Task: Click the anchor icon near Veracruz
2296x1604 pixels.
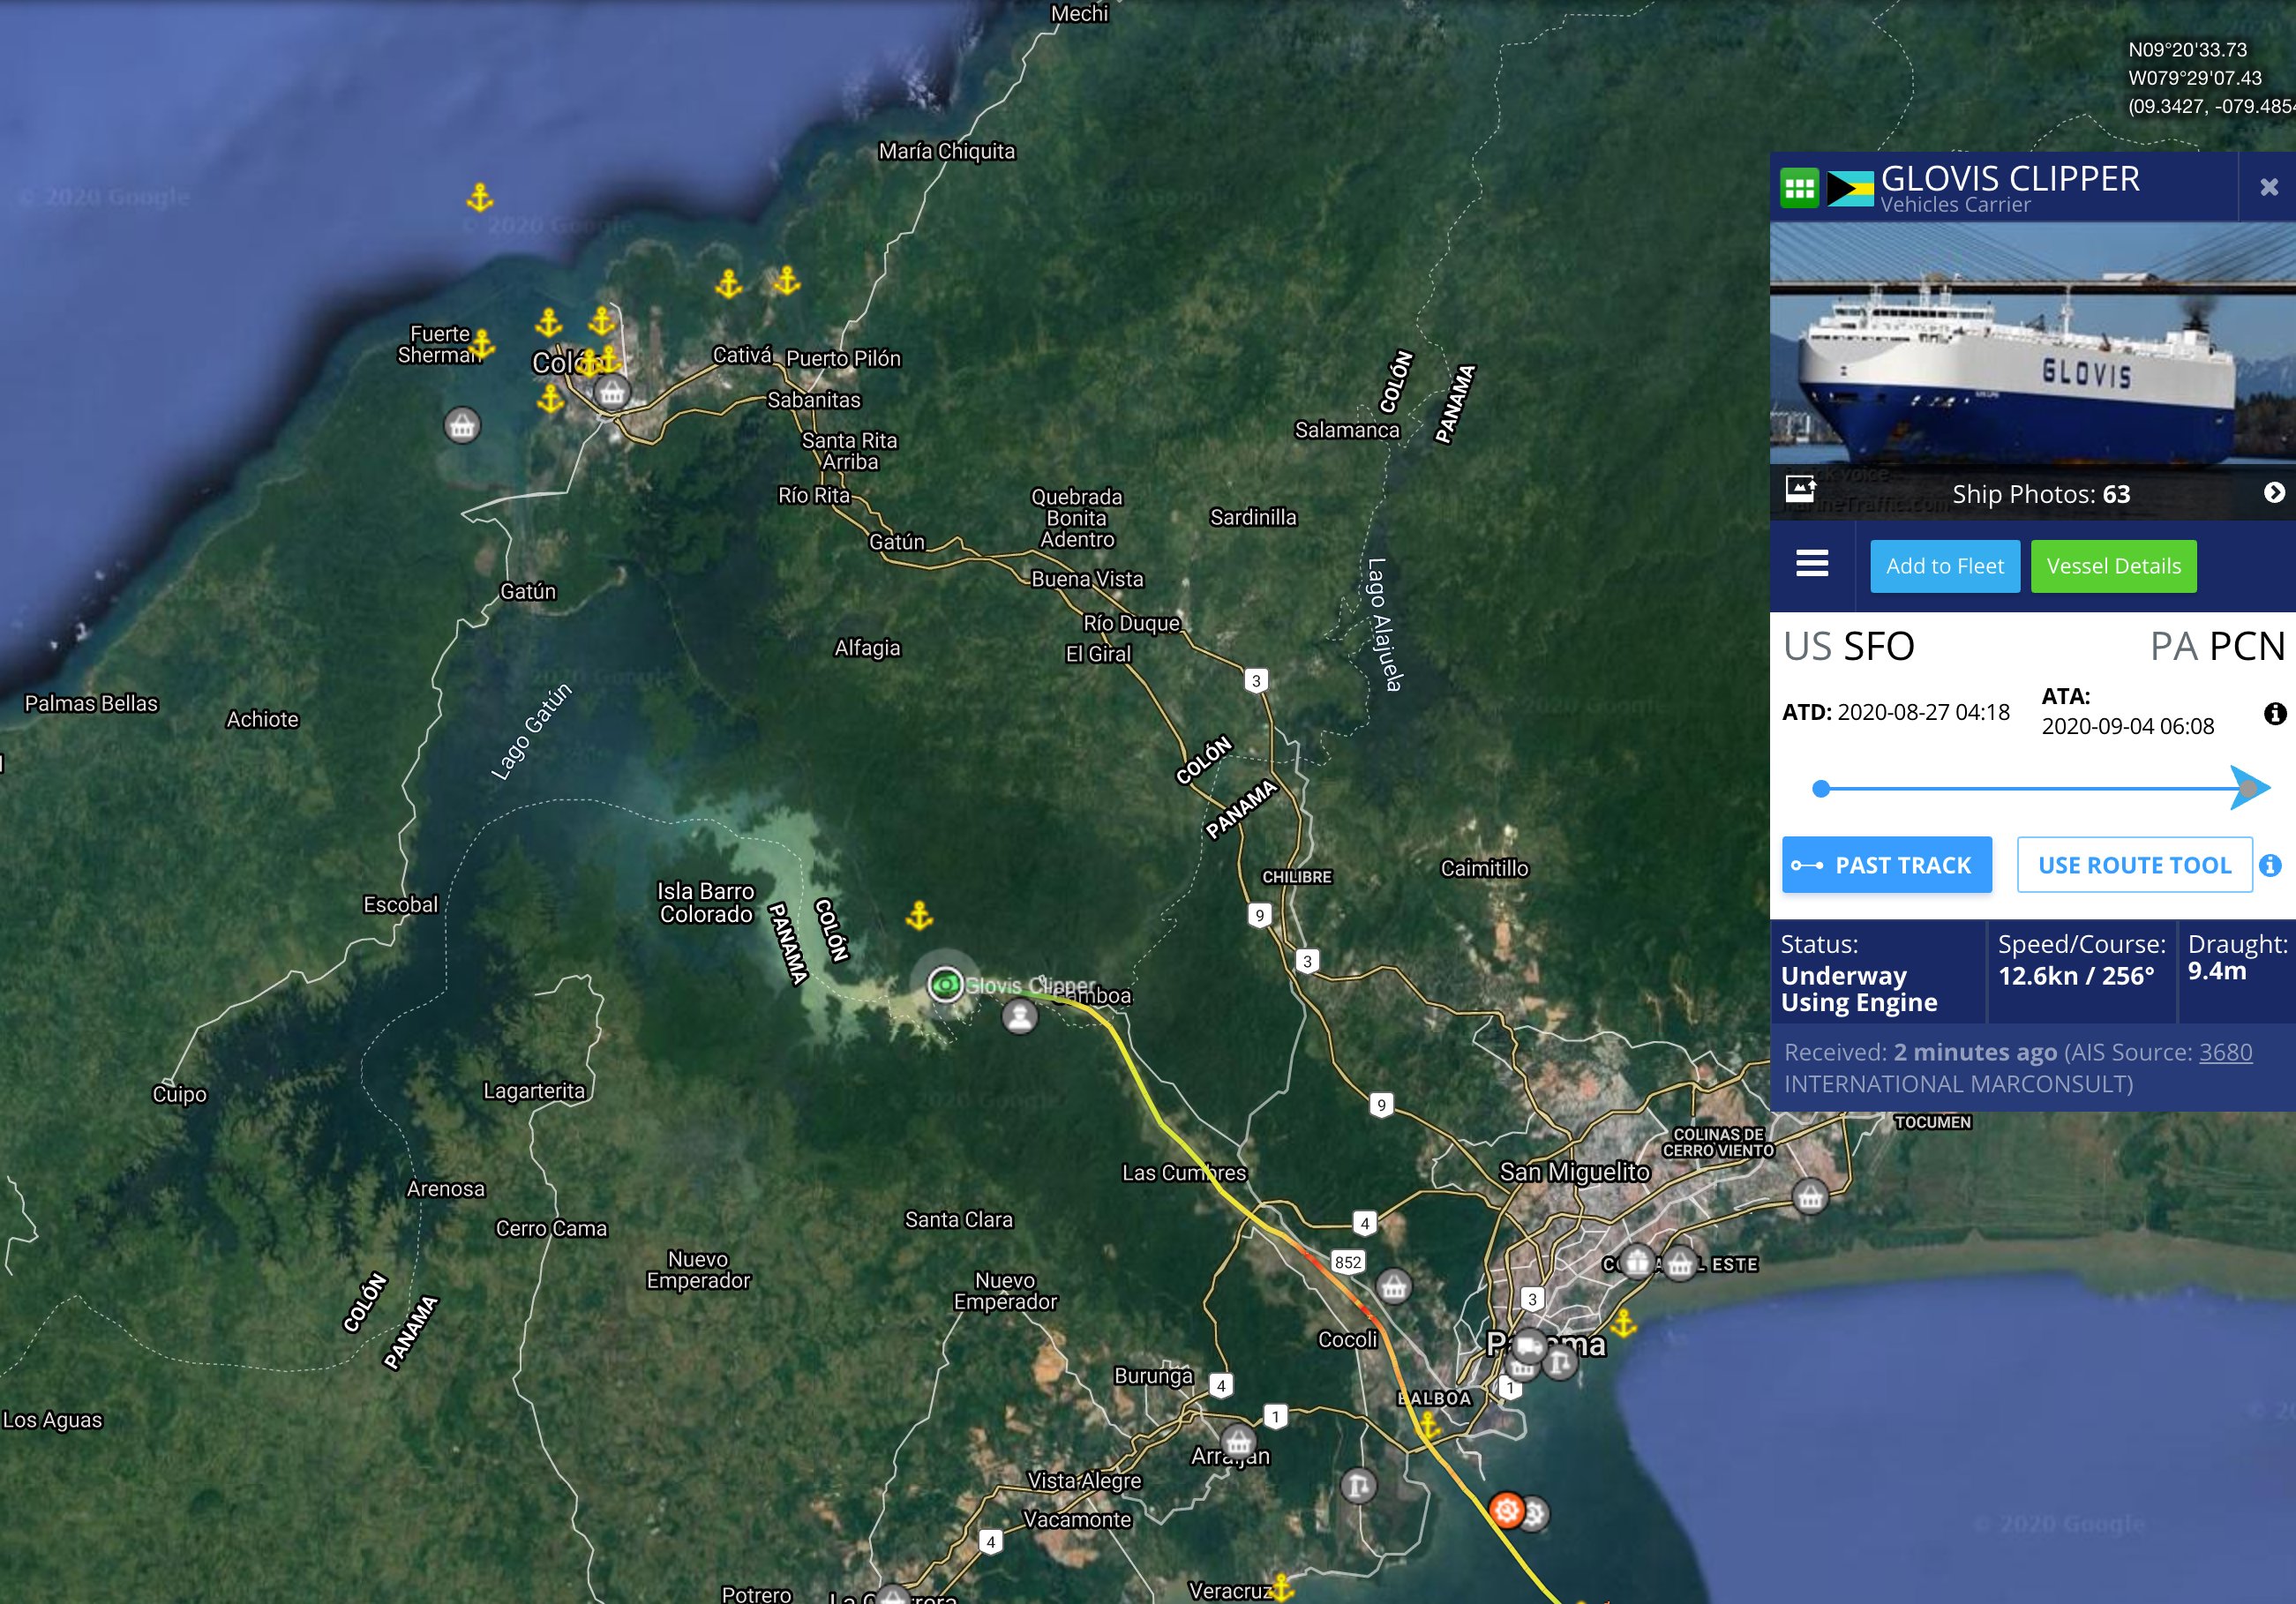Action: pyautogui.click(x=1281, y=1586)
